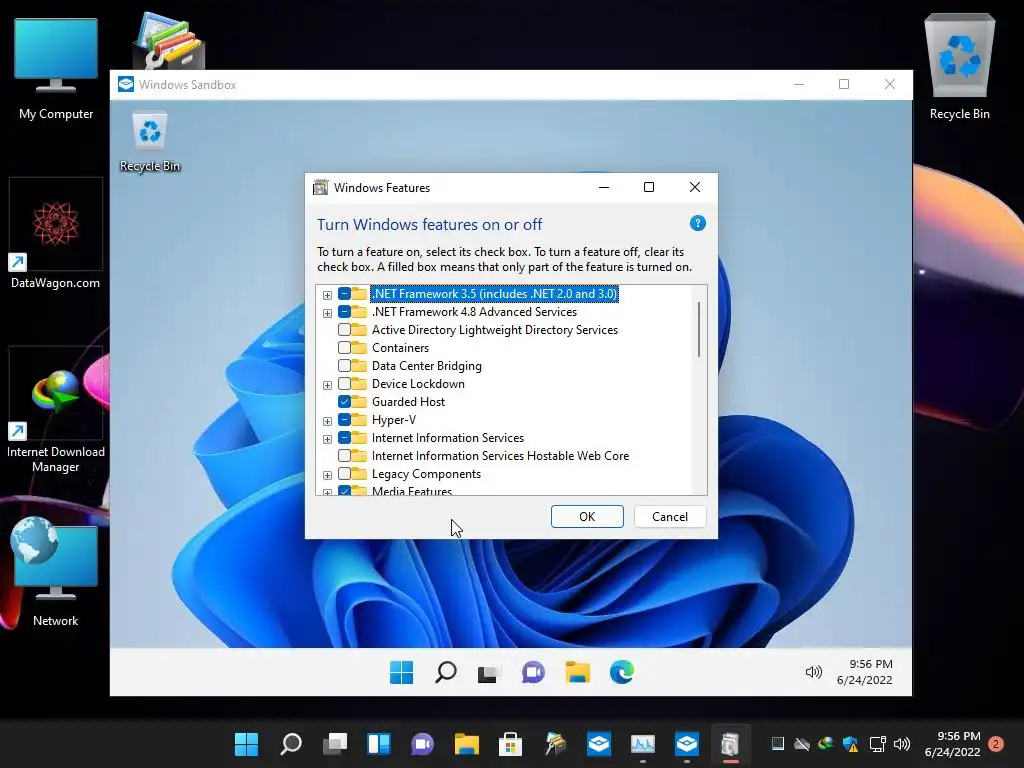Toggle .NET Framework 3.5 checkbox
Screen dimensions: 1024x768
[x=344, y=294]
